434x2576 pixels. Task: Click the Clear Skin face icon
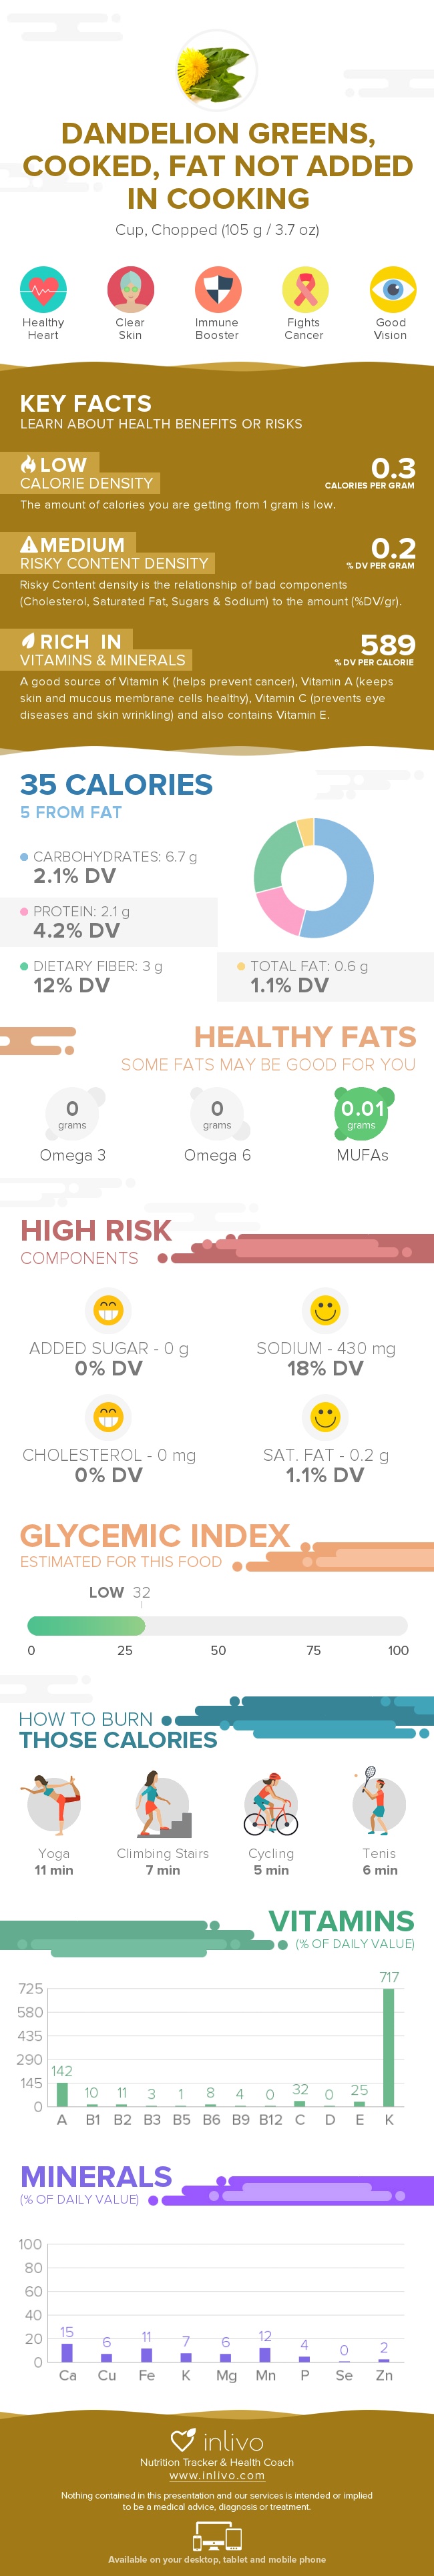[x=130, y=290]
